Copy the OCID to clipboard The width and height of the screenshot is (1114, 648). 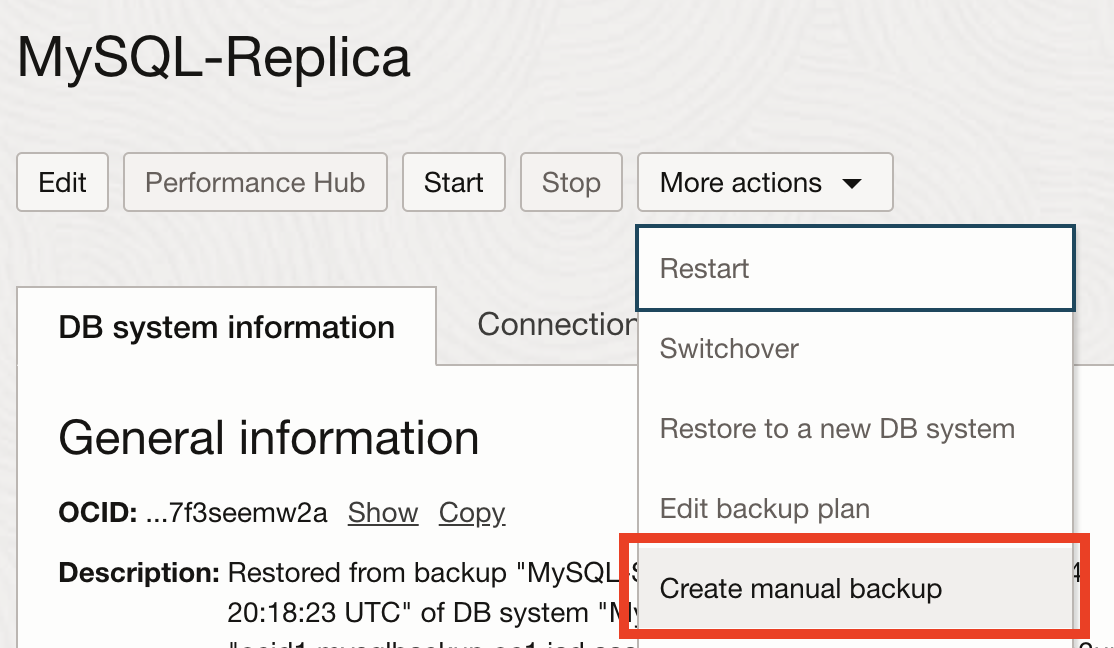click(472, 512)
